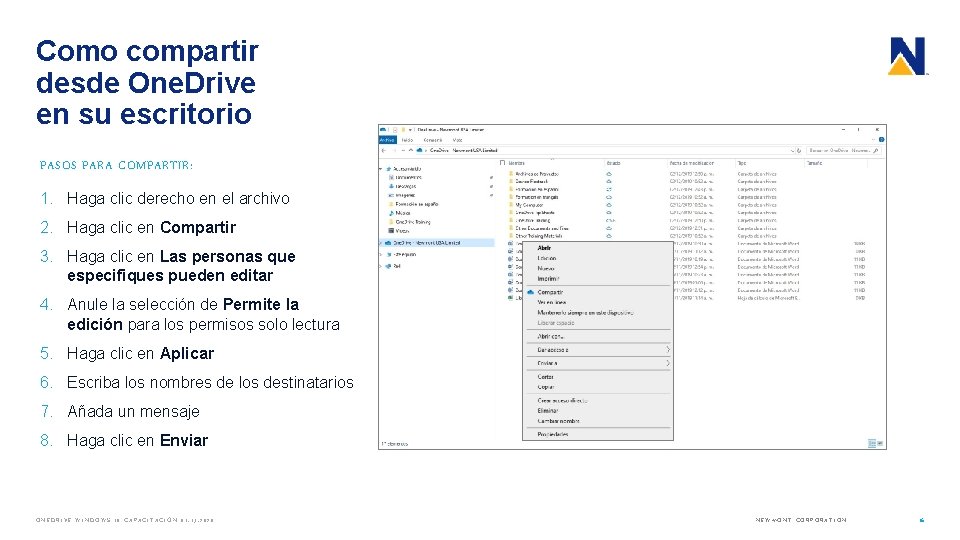Sort by the Nombre column header

pyautogui.click(x=517, y=163)
